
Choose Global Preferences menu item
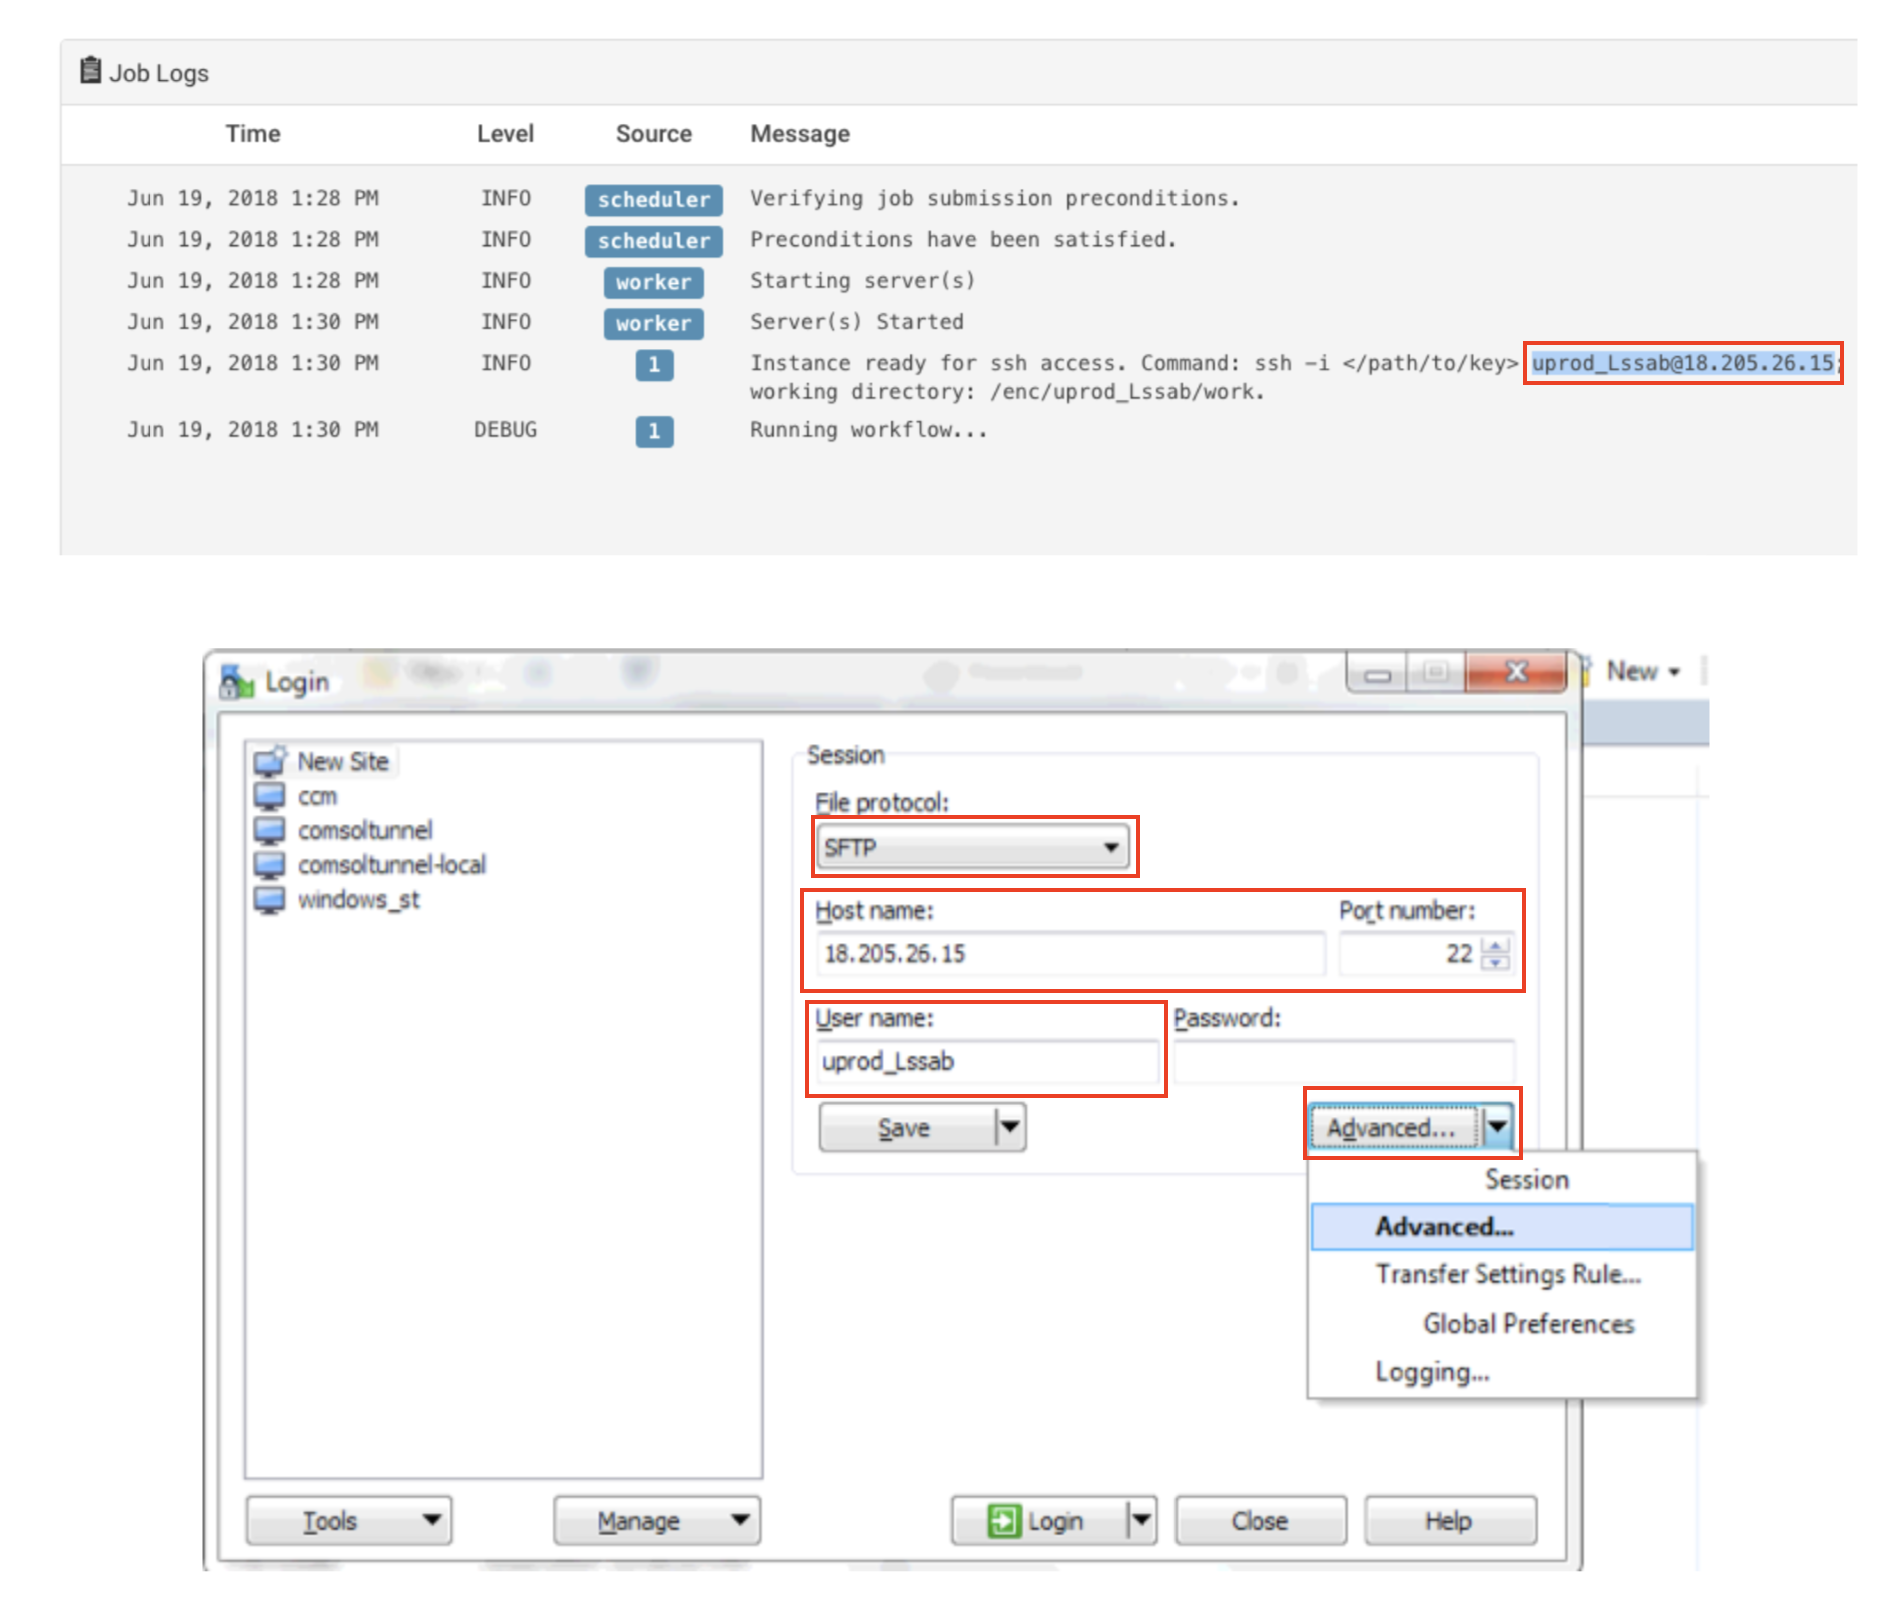coord(1528,1324)
